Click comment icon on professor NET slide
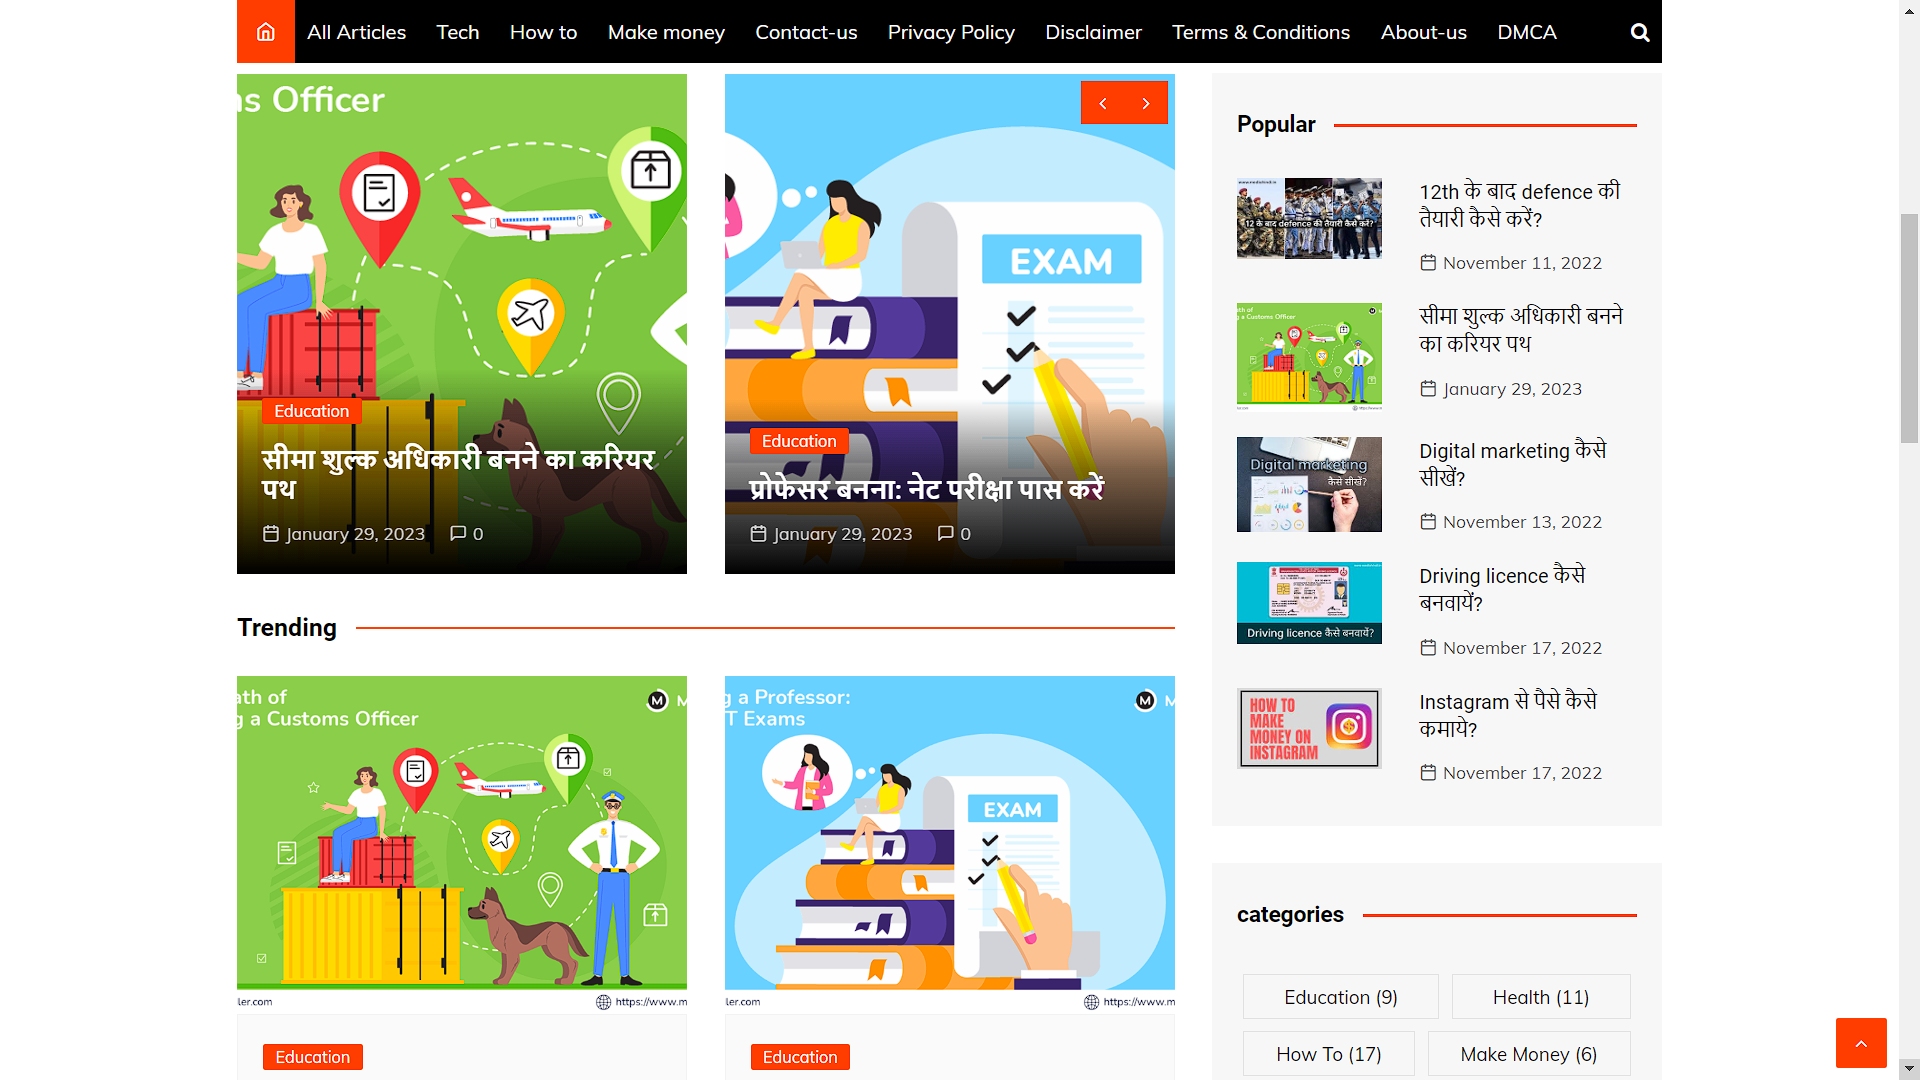This screenshot has height=1080, width=1920. pos(945,533)
